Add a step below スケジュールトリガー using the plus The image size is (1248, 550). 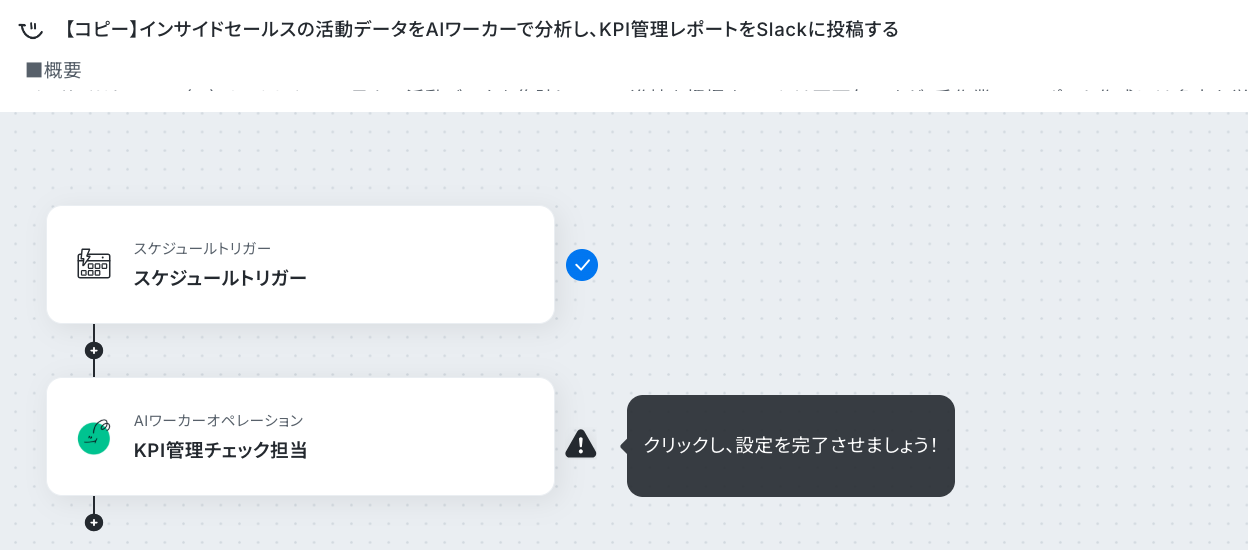pos(94,351)
